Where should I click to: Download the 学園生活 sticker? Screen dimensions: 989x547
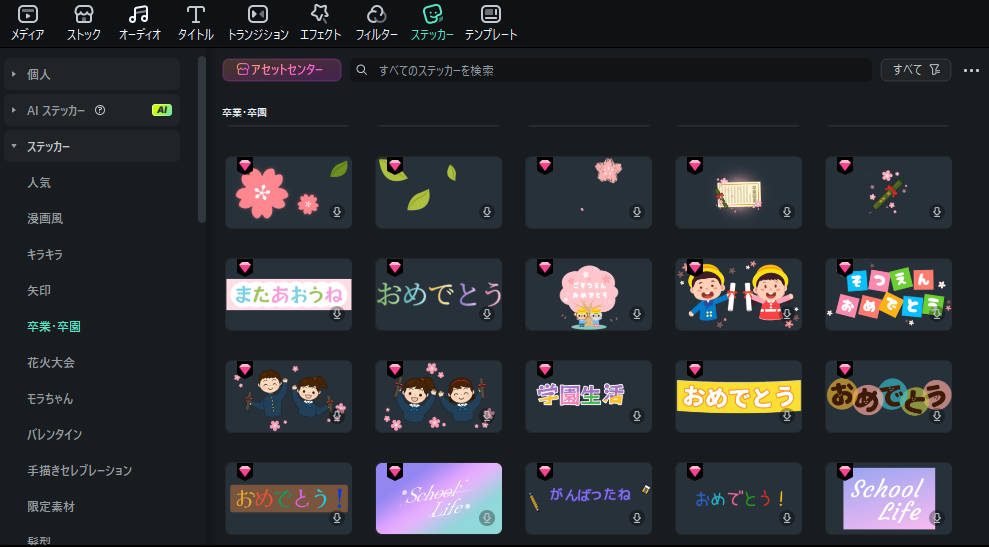tap(637, 416)
